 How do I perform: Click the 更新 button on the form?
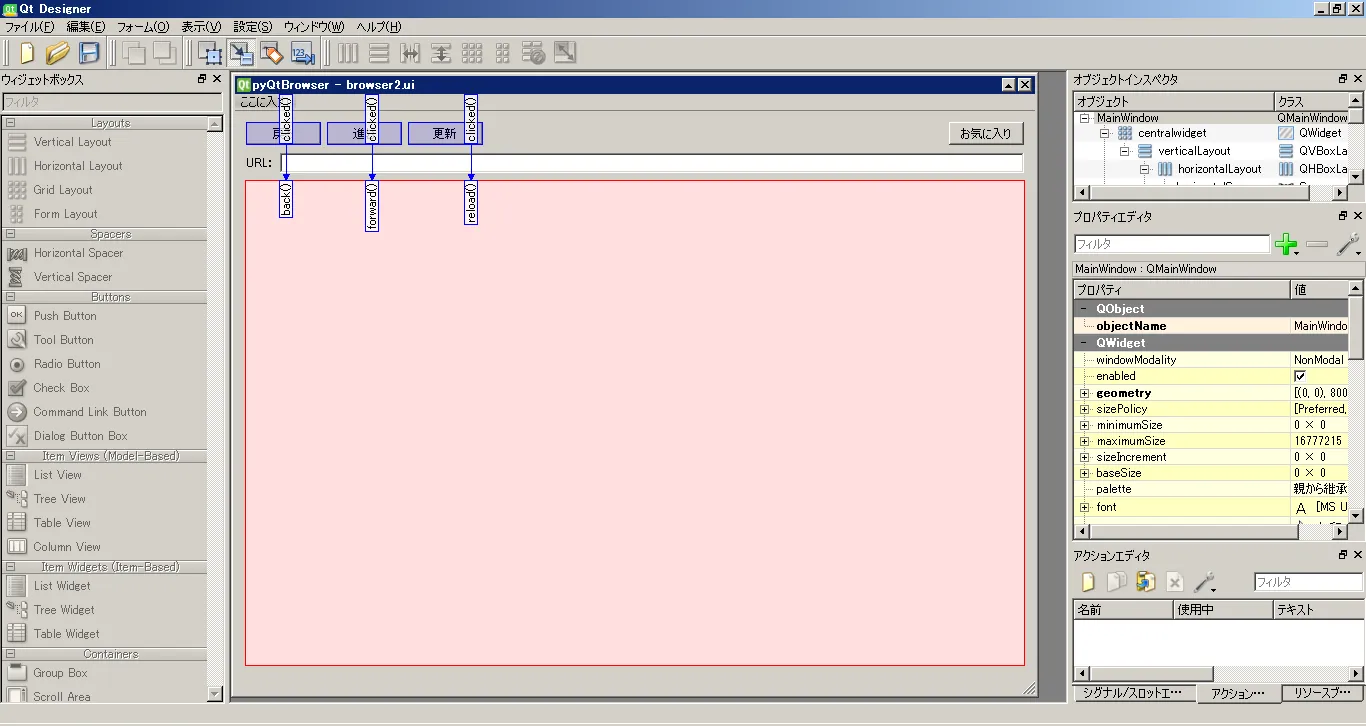click(444, 133)
